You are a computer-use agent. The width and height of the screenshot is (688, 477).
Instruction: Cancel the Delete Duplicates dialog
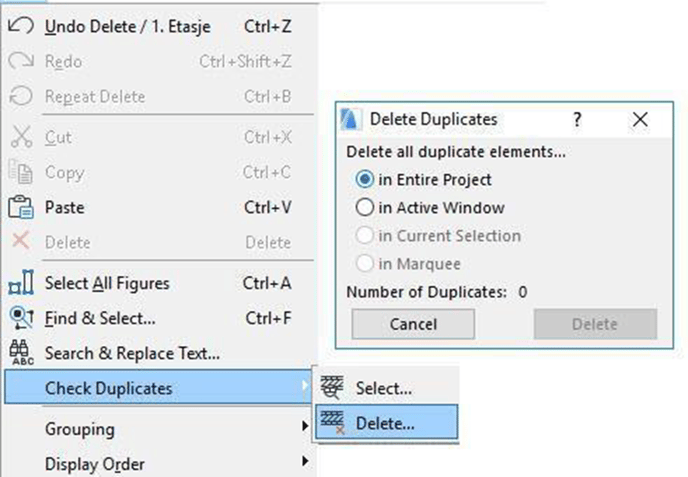[x=413, y=324]
